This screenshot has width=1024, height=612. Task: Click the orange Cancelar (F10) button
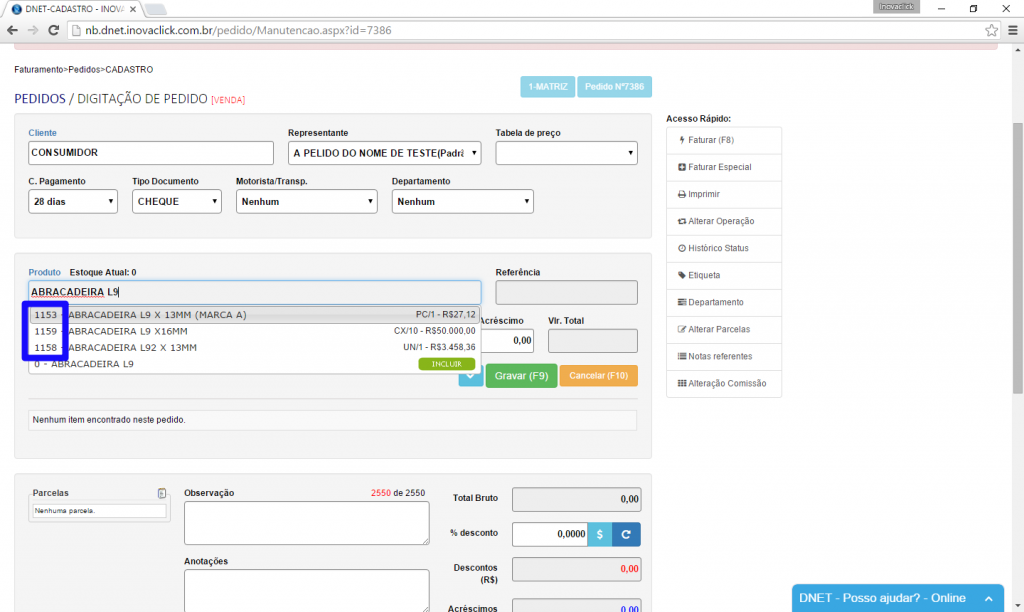pyautogui.click(x=598, y=376)
